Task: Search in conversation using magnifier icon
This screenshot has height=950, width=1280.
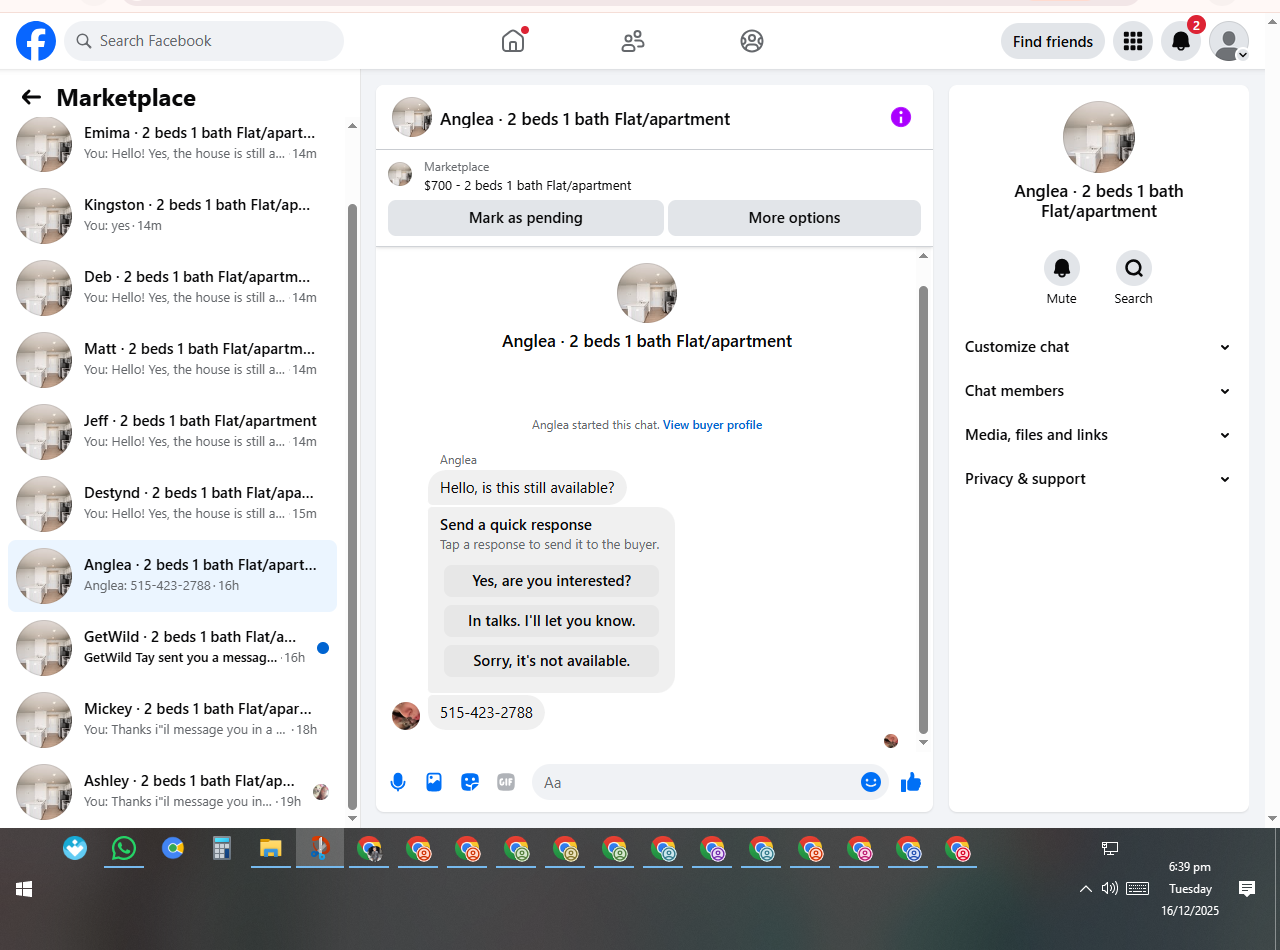Action: (x=1134, y=268)
